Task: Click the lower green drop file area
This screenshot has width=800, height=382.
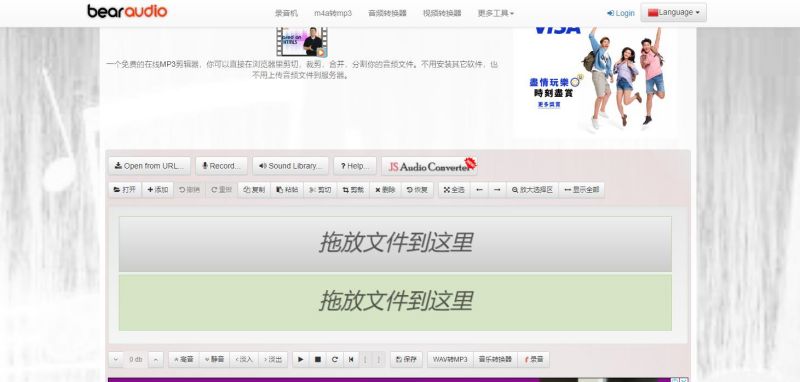Action: tap(395, 302)
